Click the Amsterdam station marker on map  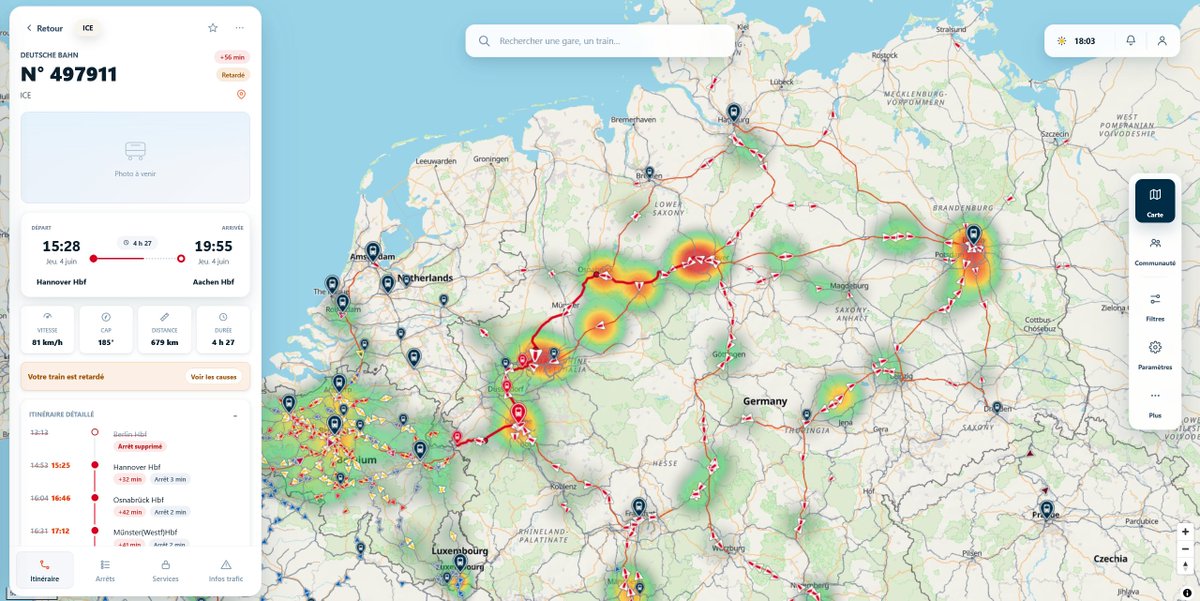373,251
